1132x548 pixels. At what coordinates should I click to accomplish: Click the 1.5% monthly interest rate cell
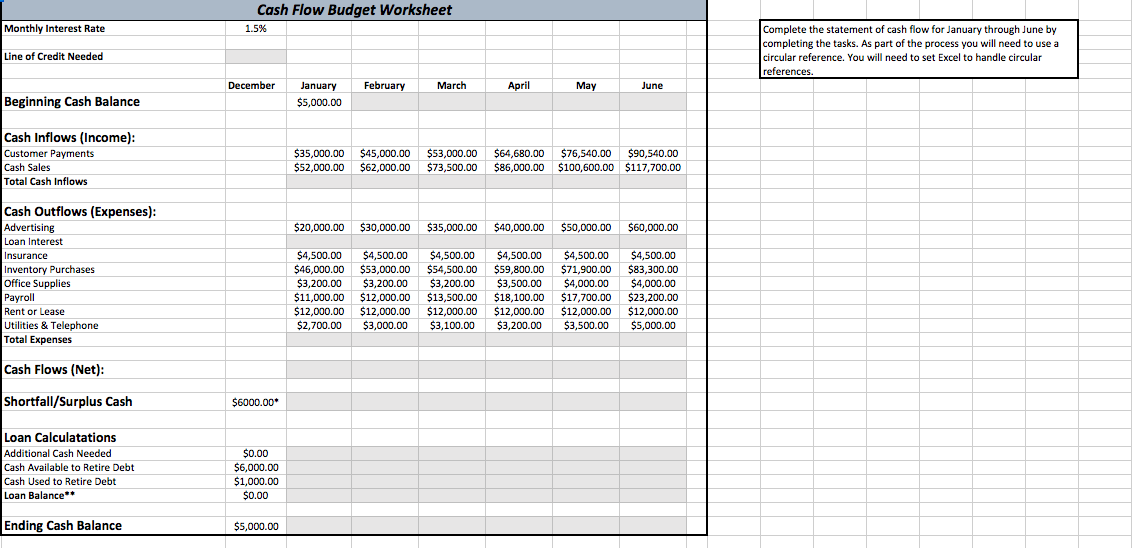255,29
